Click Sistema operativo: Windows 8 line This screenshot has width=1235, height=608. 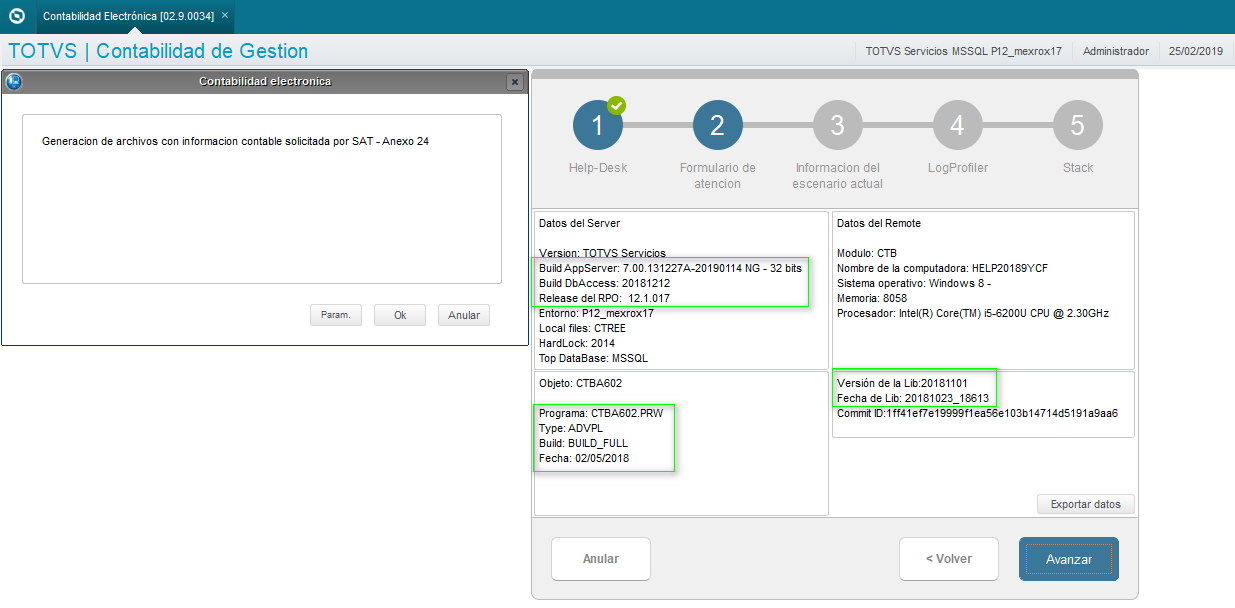(914, 283)
